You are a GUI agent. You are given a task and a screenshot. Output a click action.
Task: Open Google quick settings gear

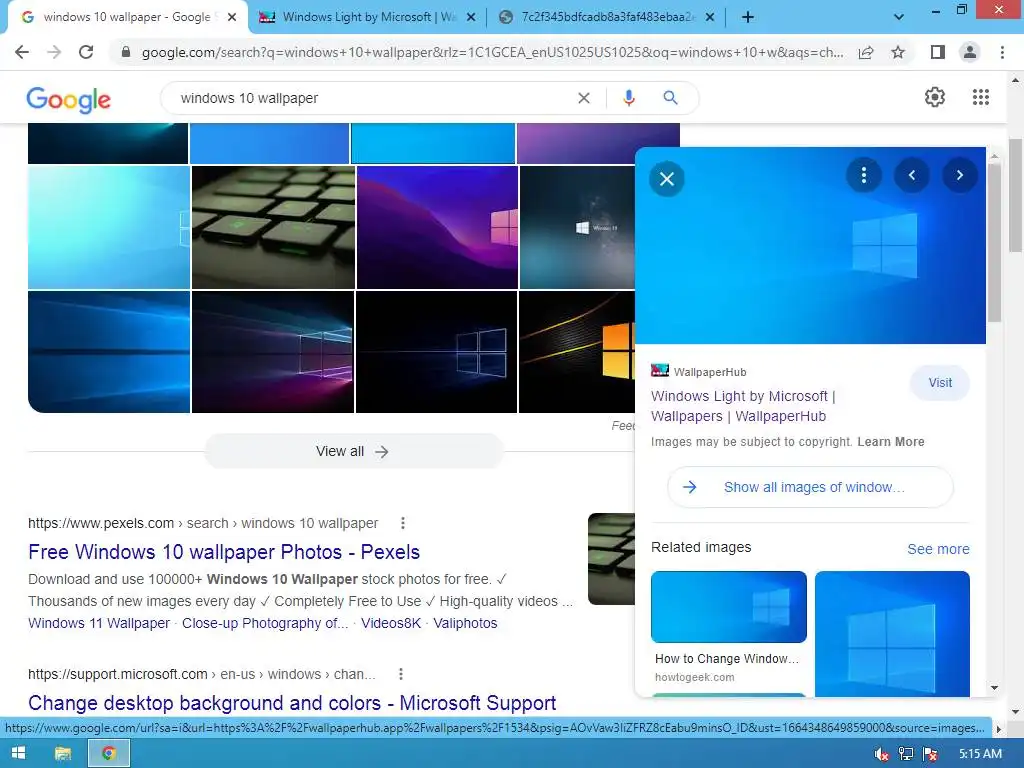[935, 97]
